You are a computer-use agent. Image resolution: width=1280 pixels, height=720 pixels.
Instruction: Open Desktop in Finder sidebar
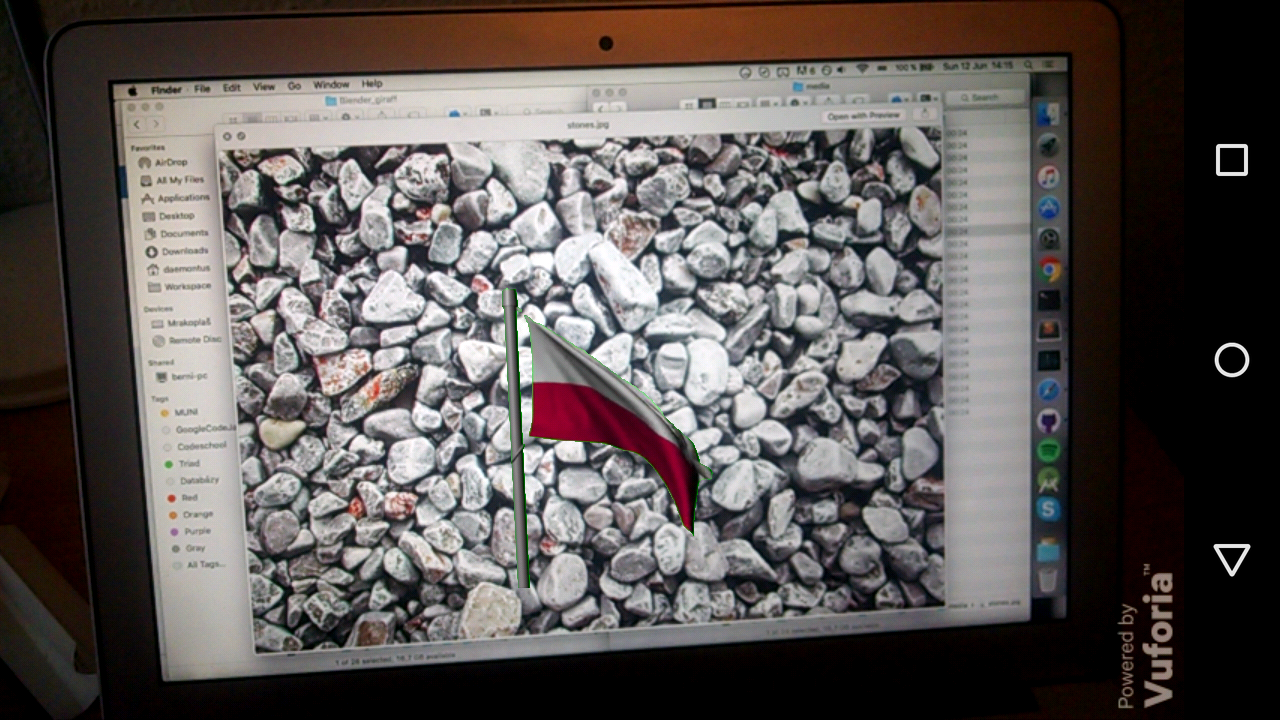(169, 216)
